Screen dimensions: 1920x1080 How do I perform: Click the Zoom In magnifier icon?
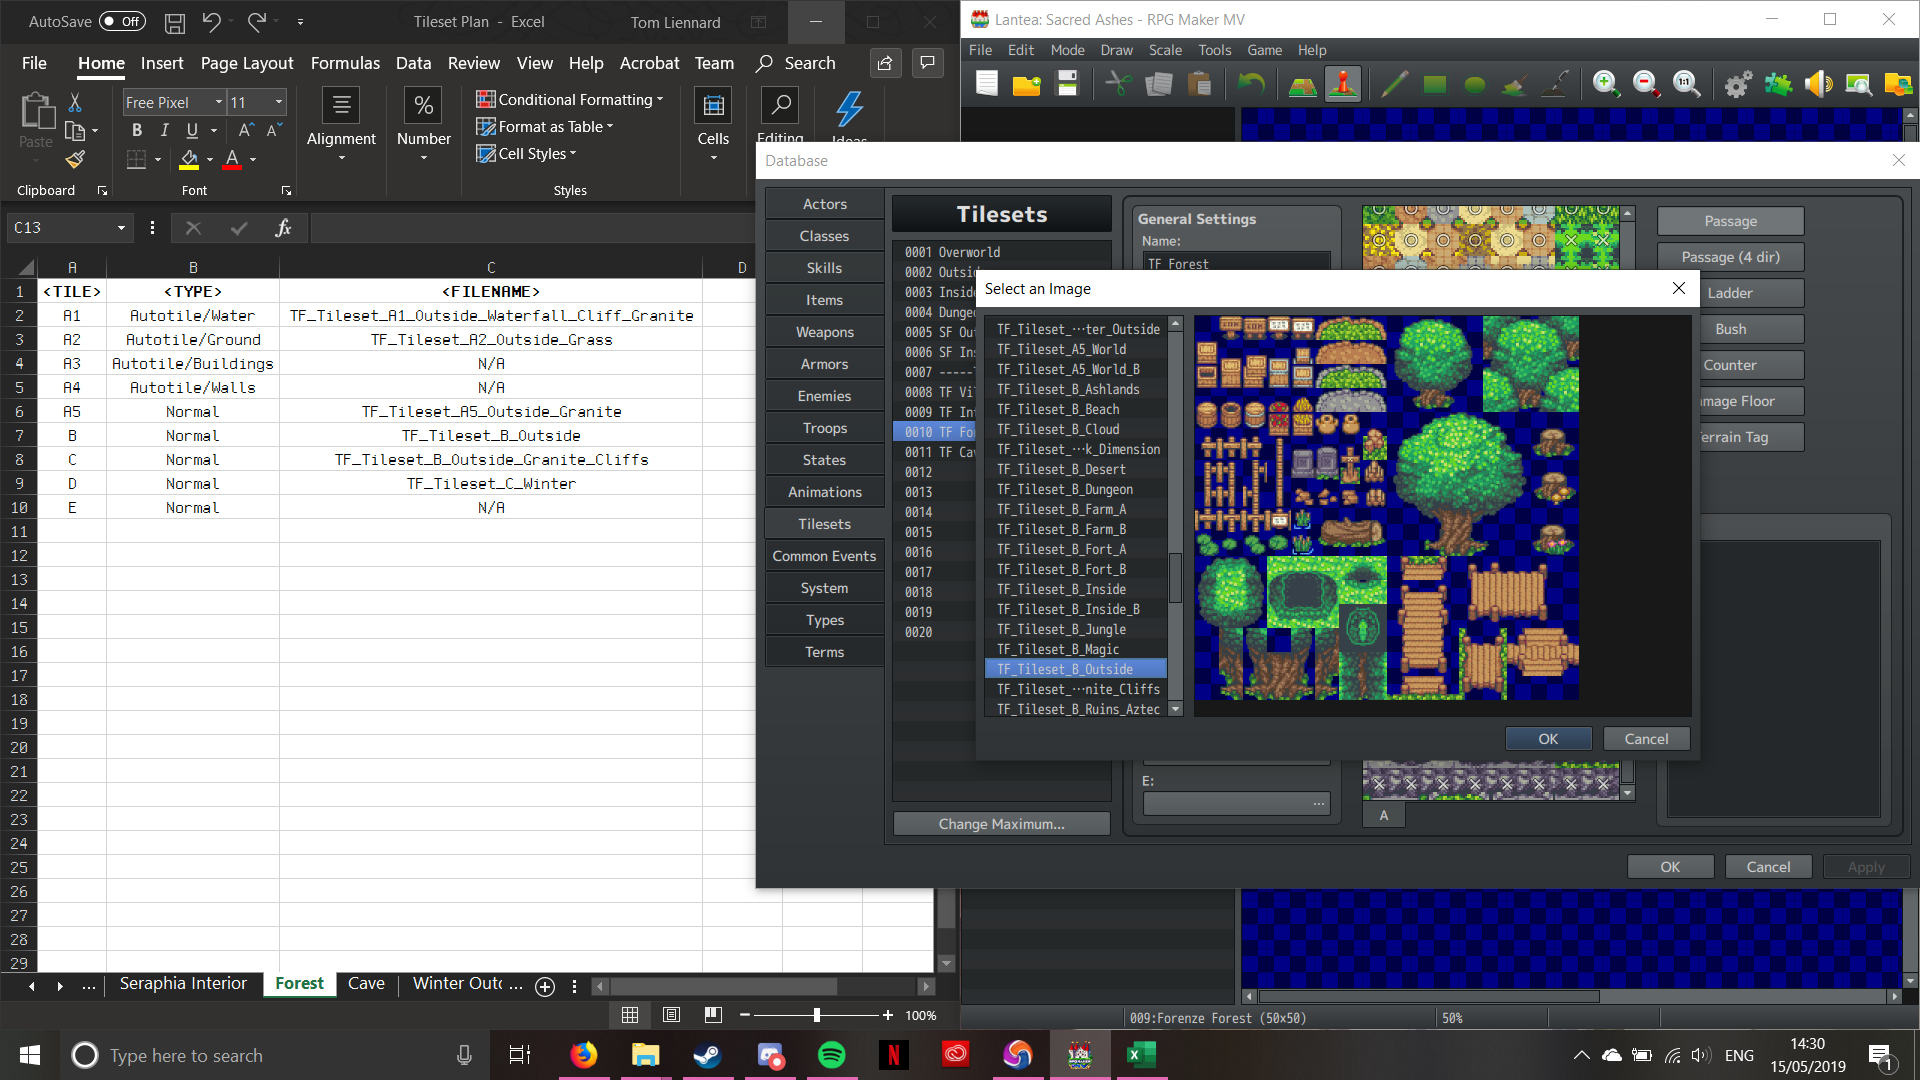1606,85
